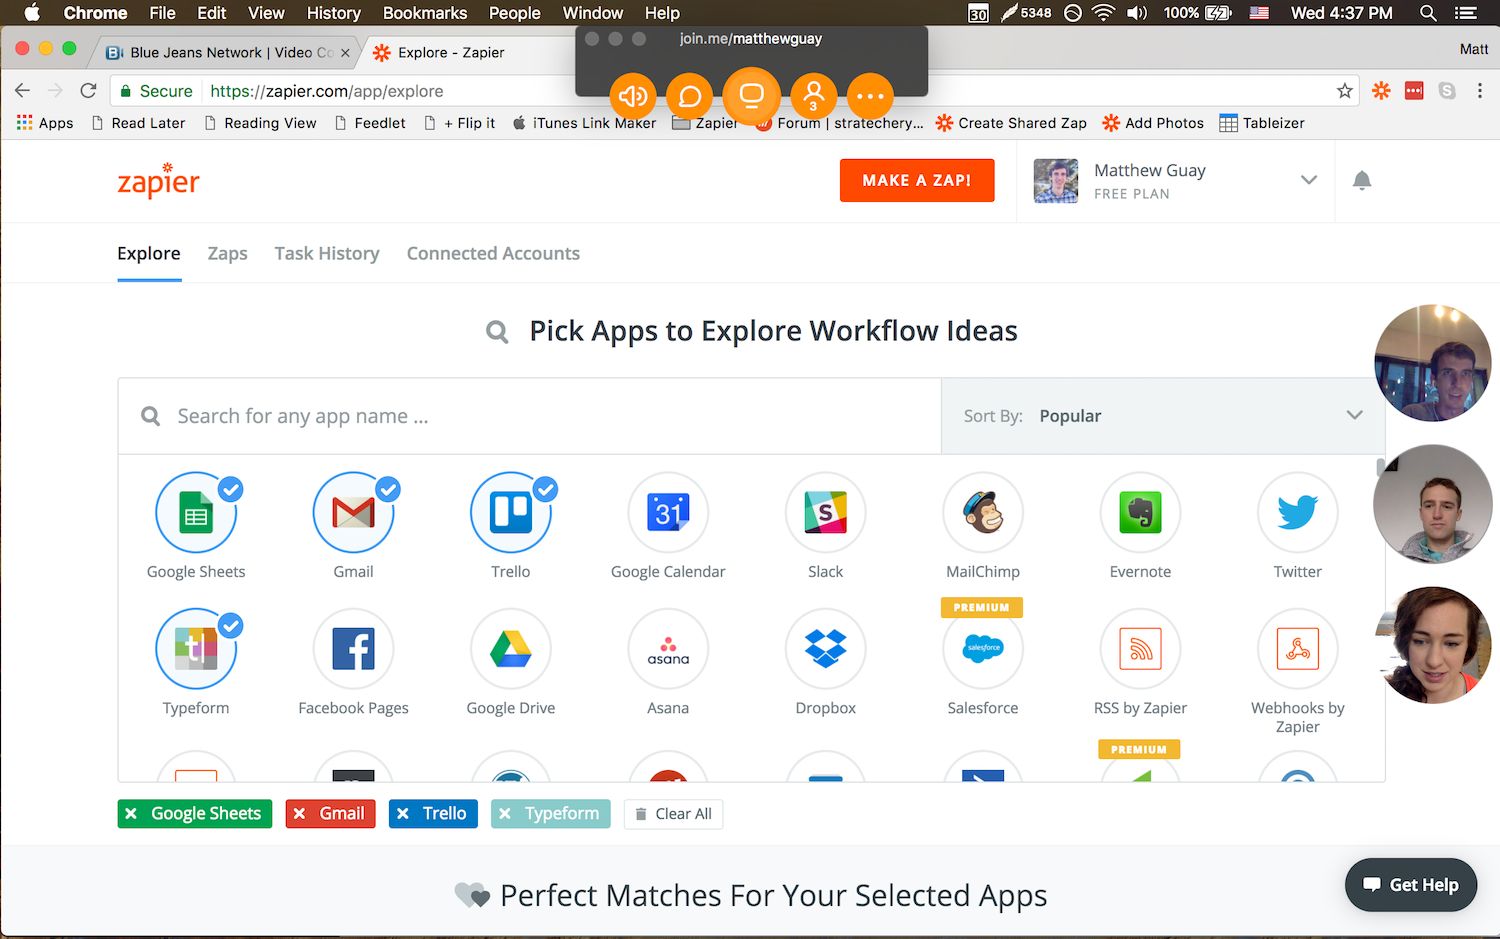Screen dimensions: 1500x939
Task: Remove the red Gmail filter tag
Action: coord(299,814)
